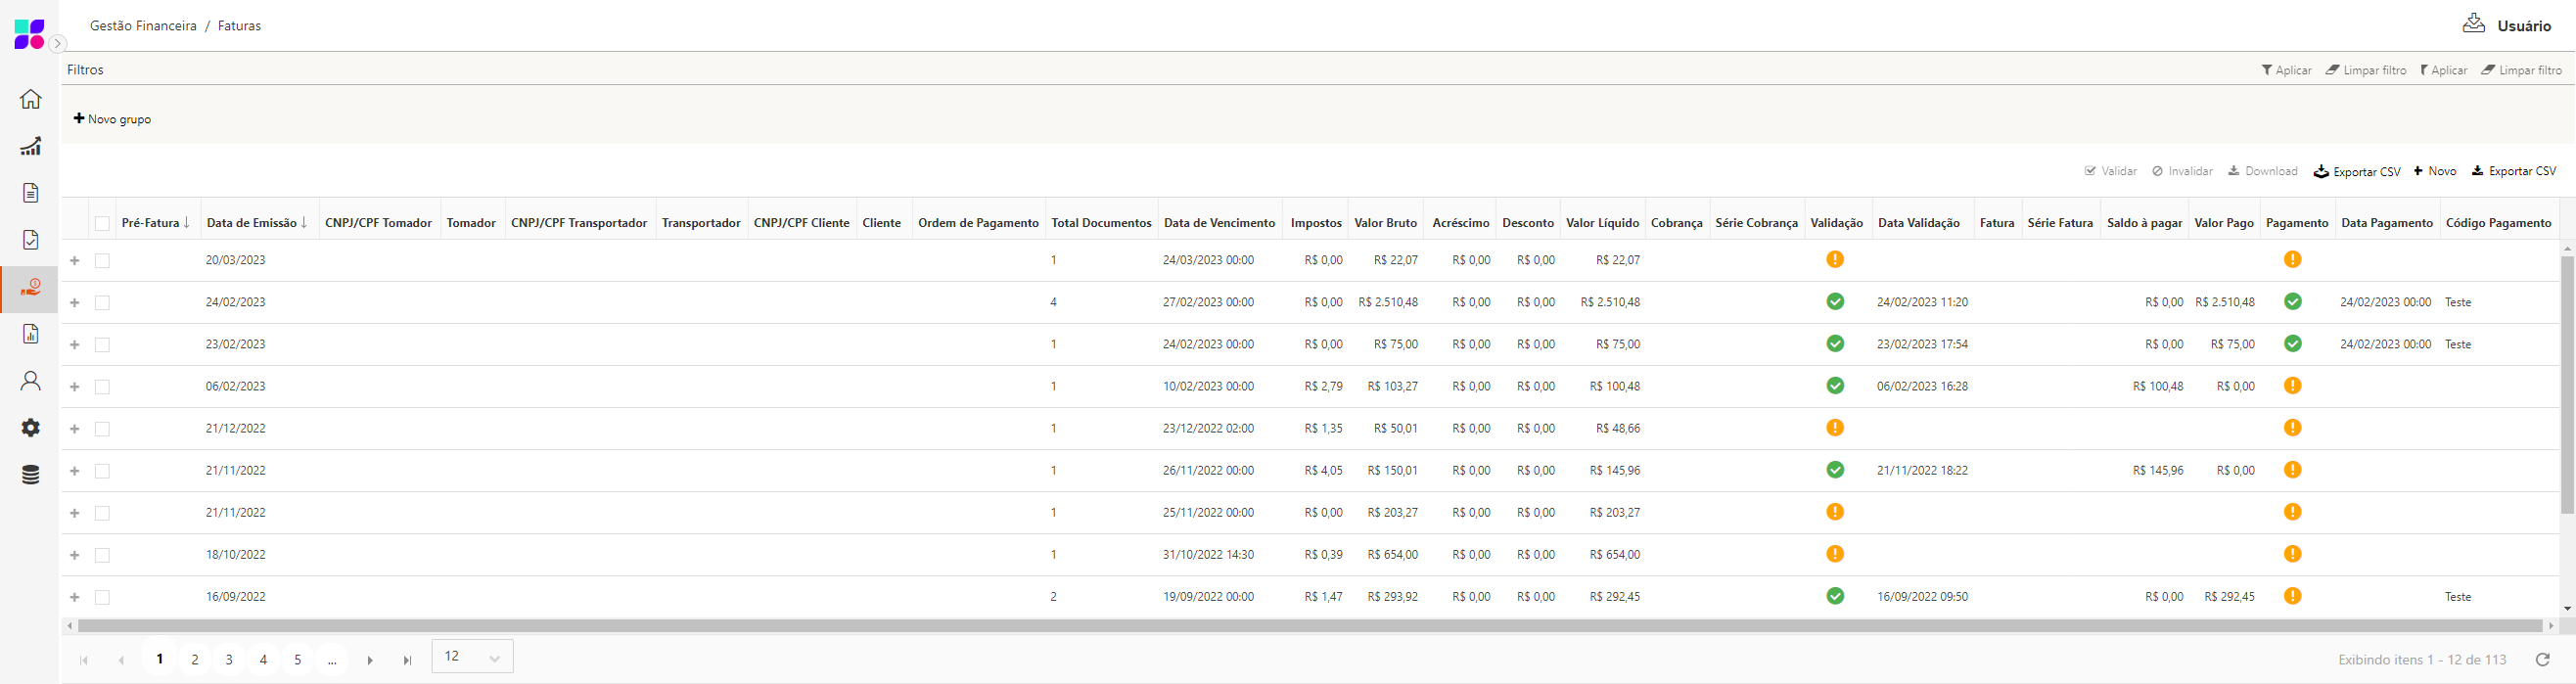Screen dimensions: 2576x684
Task: Click the Limpar filtro button
Action: 2366,71
